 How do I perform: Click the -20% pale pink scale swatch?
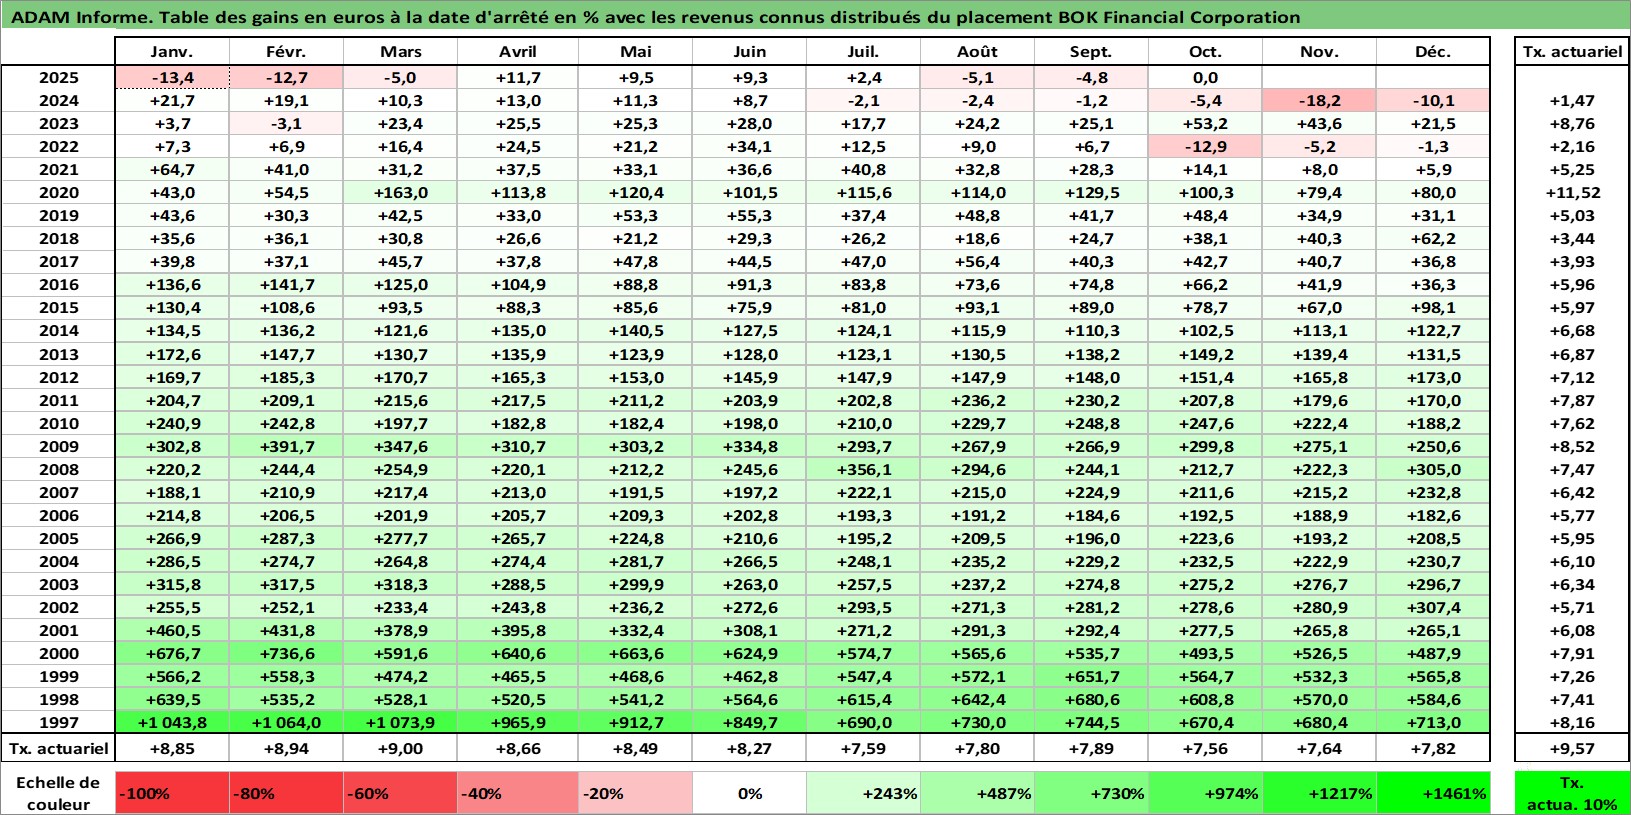[635, 793]
